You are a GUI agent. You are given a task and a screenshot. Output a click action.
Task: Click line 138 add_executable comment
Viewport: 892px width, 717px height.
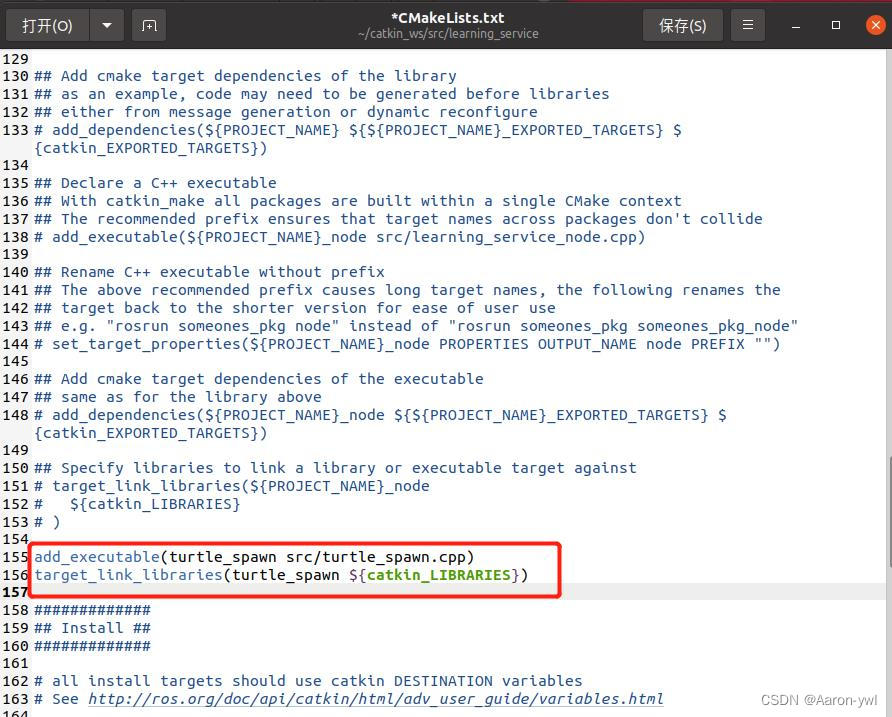pyautogui.click(x=340, y=237)
